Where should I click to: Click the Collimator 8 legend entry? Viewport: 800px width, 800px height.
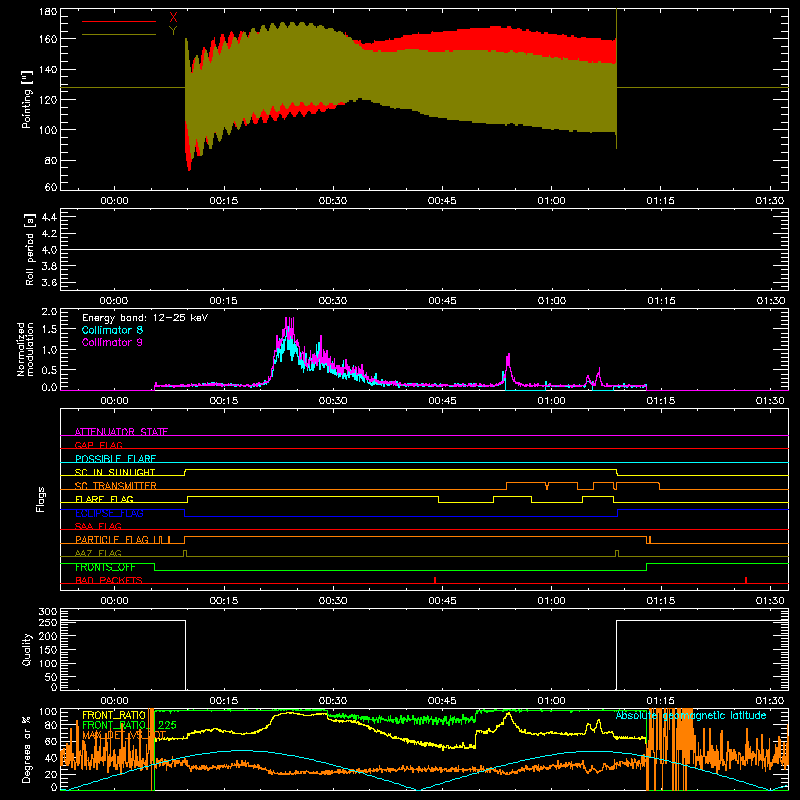(x=112, y=330)
